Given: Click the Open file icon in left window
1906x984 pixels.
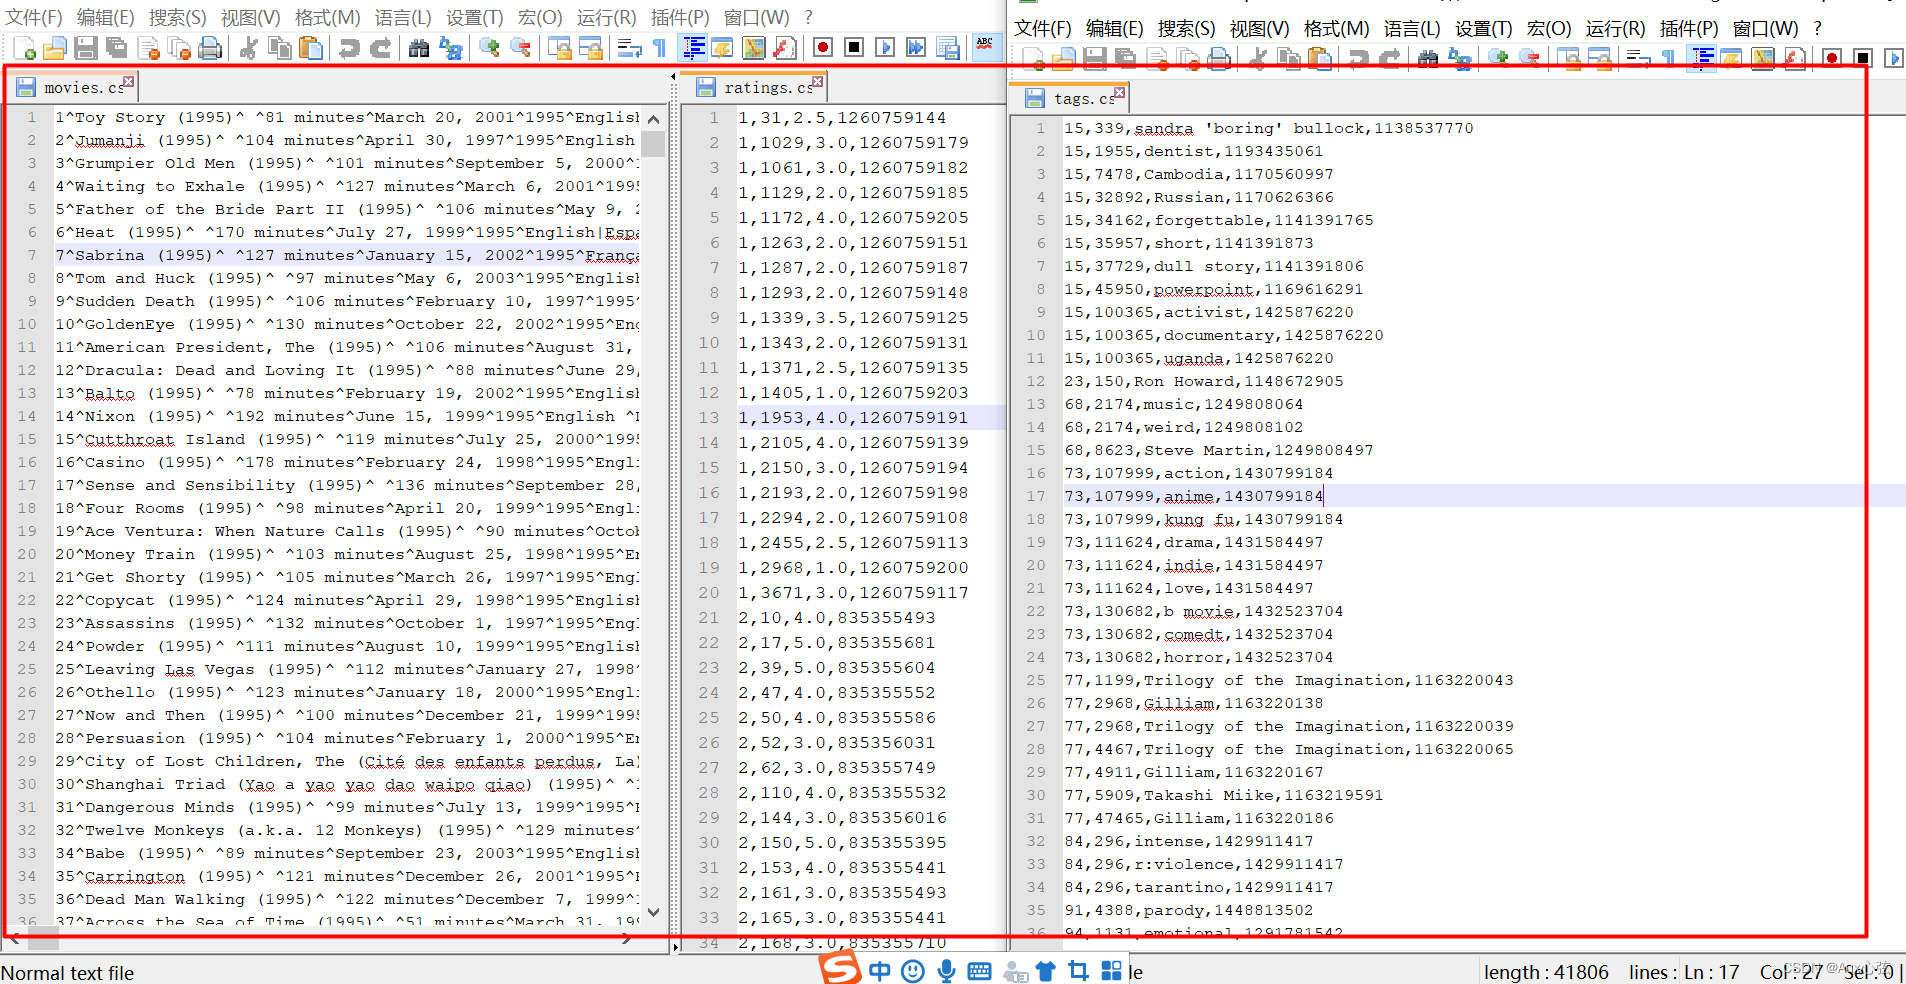Looking at the screenshot, I should click(x=55, y=48).
